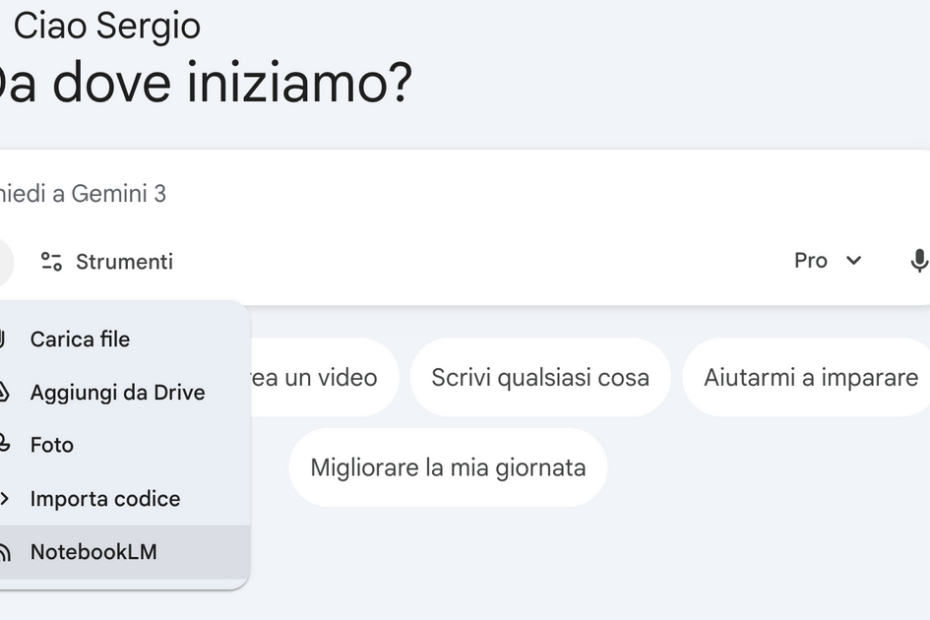Choose Aggiungi da Drive menu entry
Viewport: 930px width, 620px height.
[117, 392]
